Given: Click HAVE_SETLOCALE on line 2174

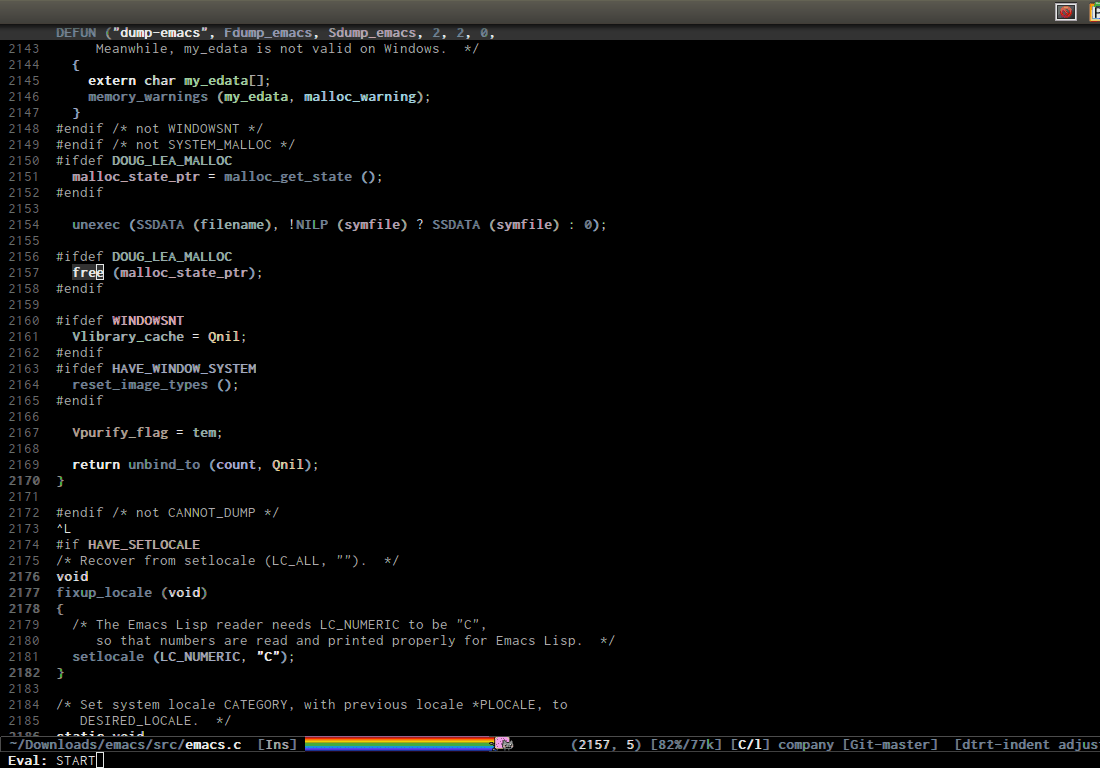Looking at the screenshot, I should click(144, 544).
